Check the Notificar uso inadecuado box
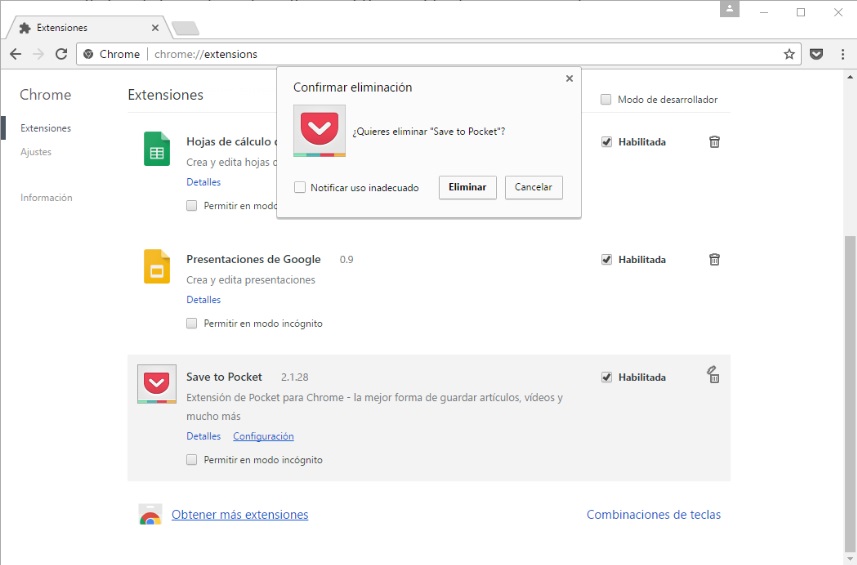 (x=300, y=187)
